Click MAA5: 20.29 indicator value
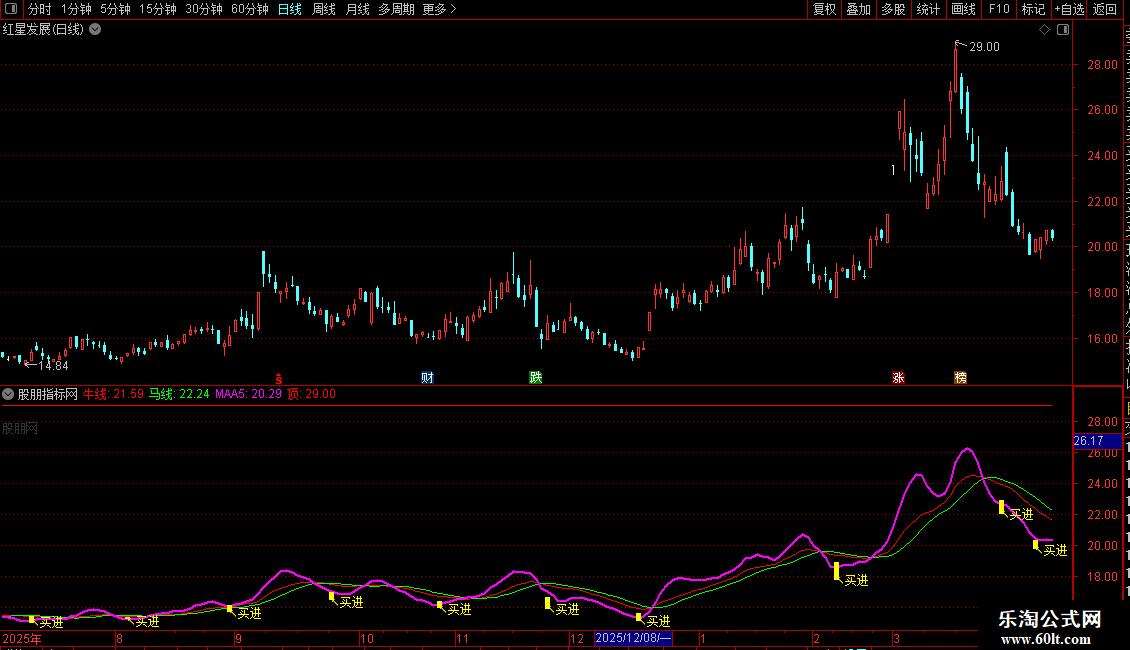Image resolution: width=1130 pixels, height=650 pixels. (x=248, y=394)
